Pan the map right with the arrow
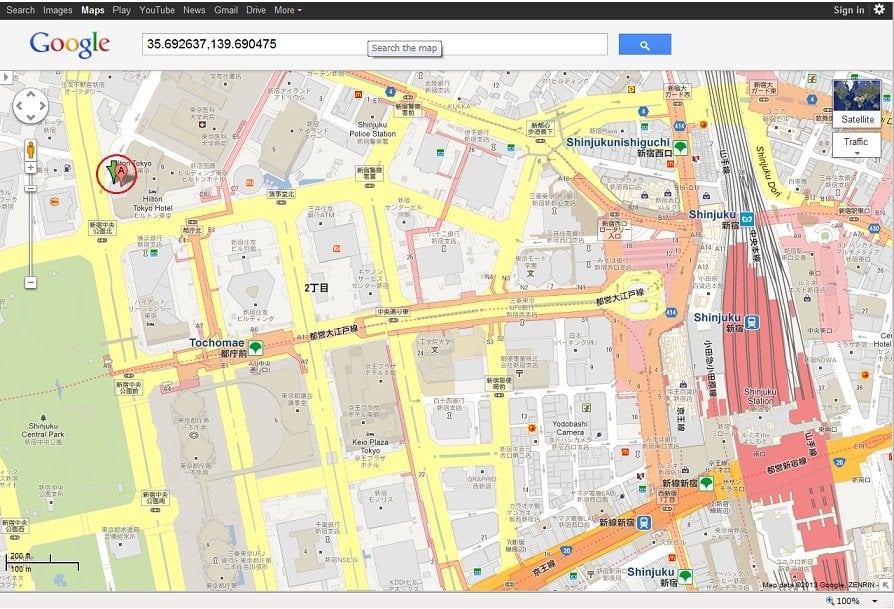The height and width of the screenshot is (609, 894). pyautogui.click(x=42, y=106)
